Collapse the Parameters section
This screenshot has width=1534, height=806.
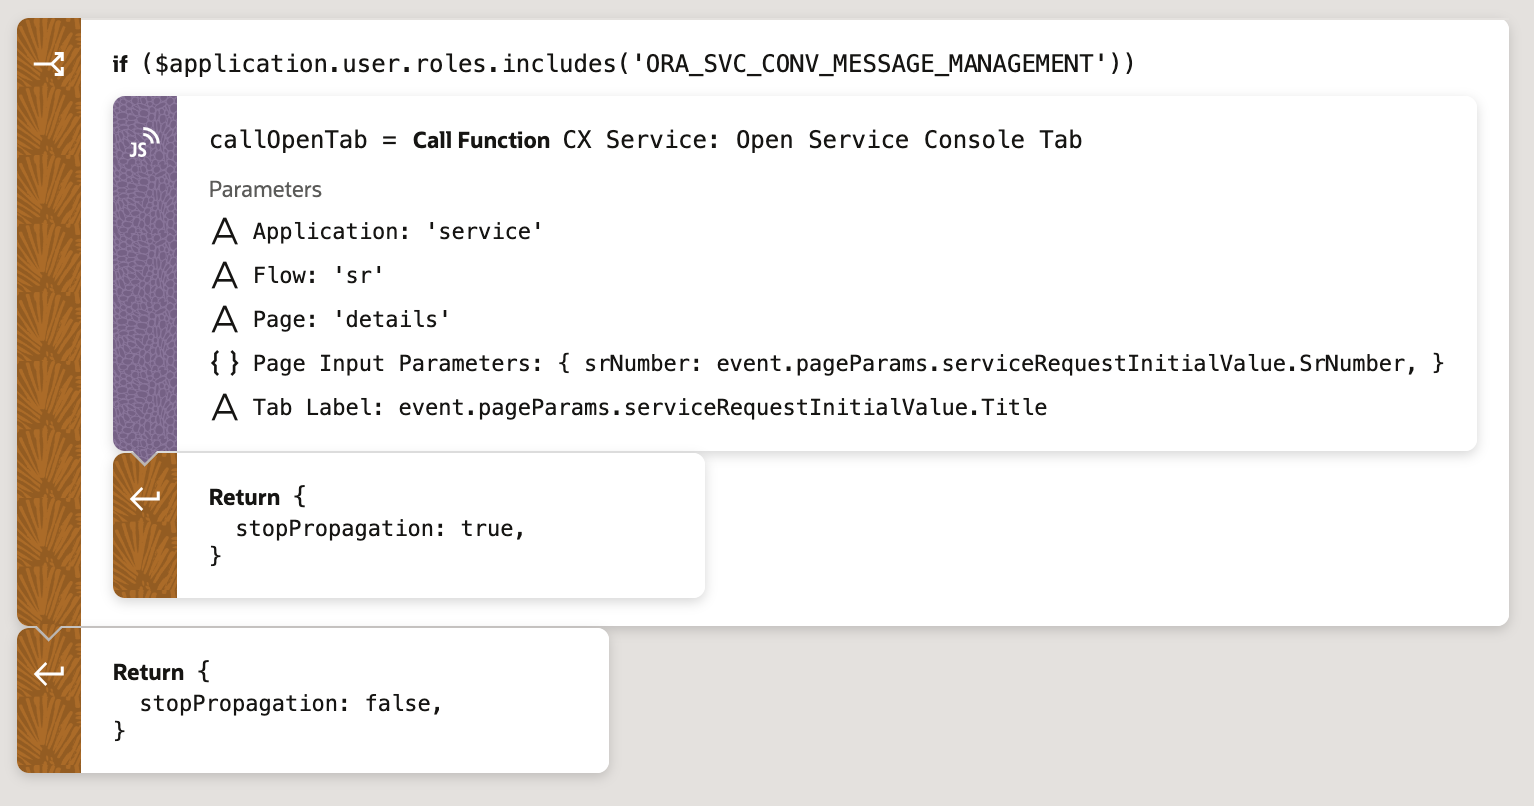(x=265, y=189)
